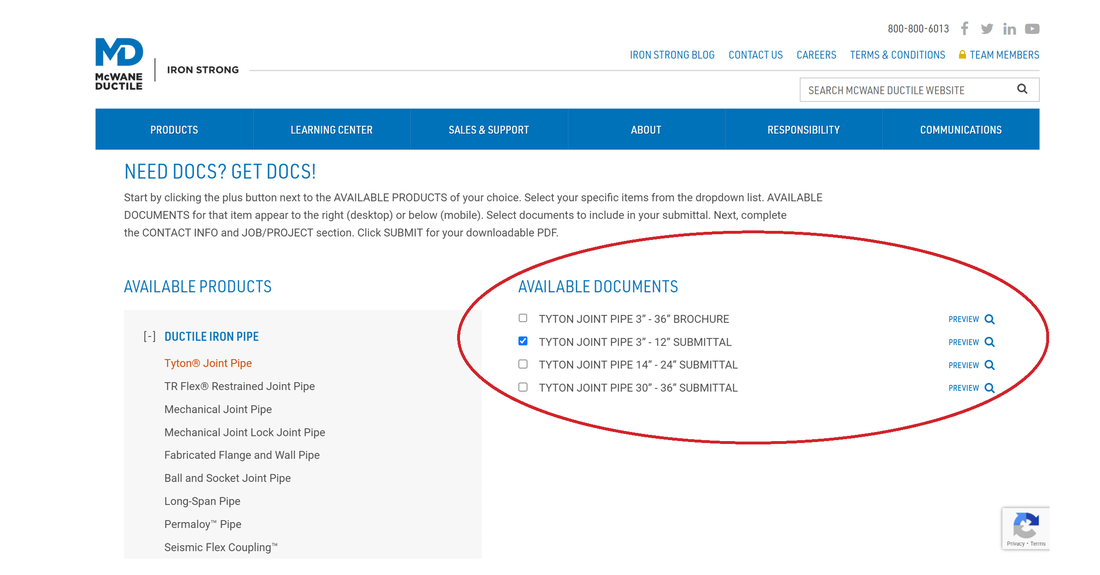Collapse the Ductile Iron Pipe list
The width and height of the screenshot is (1100, 575).
[x=149, y=337]
